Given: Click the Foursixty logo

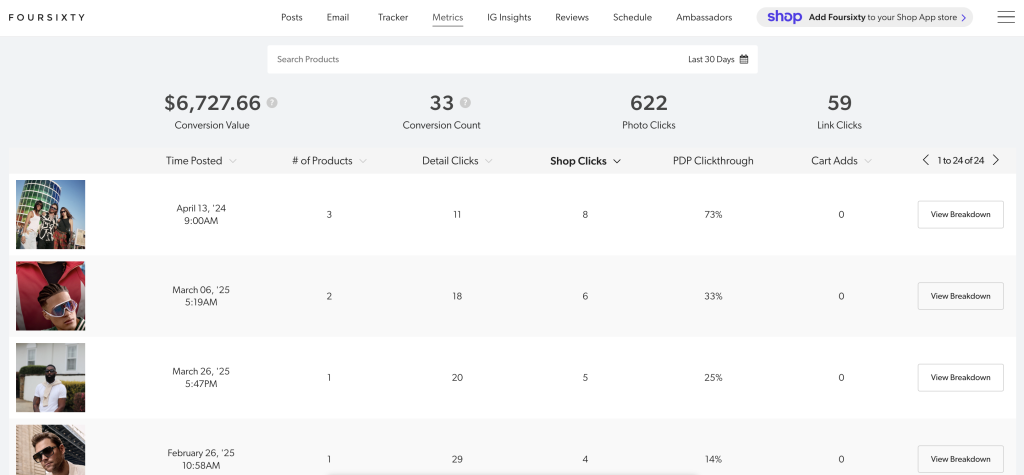Looking at the screenshot, I should click(46, 18).
